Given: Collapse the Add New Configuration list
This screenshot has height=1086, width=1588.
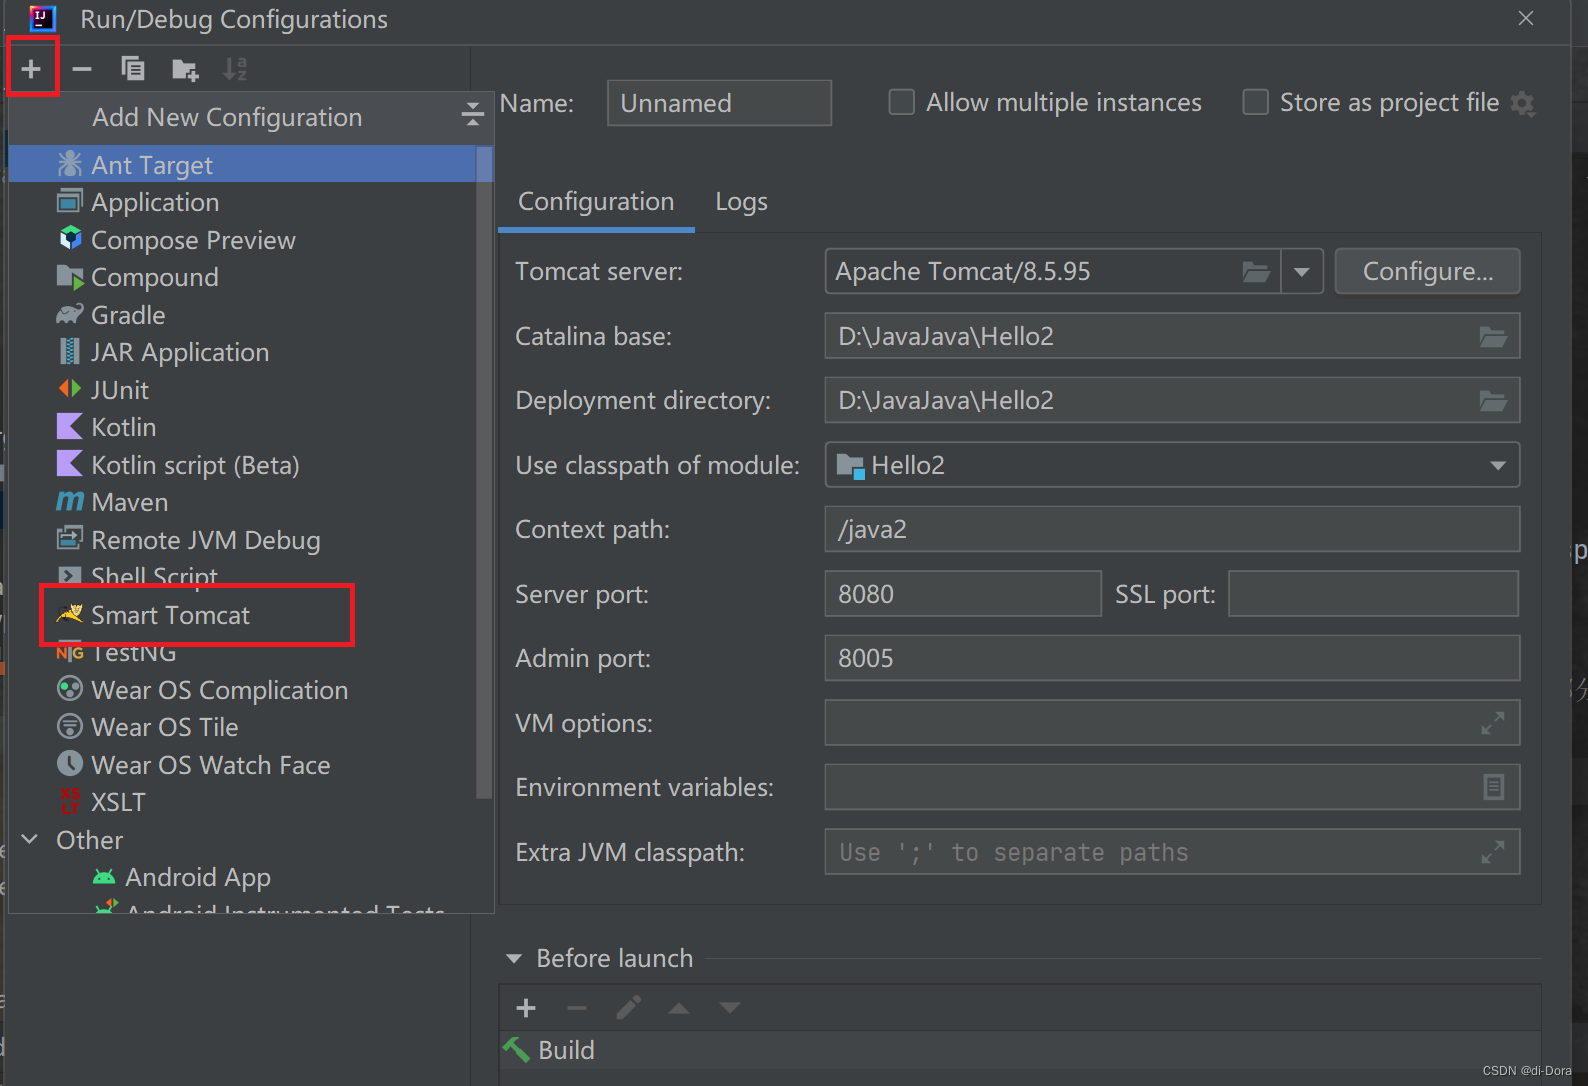Looking at the screenshot, I should point(472,115).
